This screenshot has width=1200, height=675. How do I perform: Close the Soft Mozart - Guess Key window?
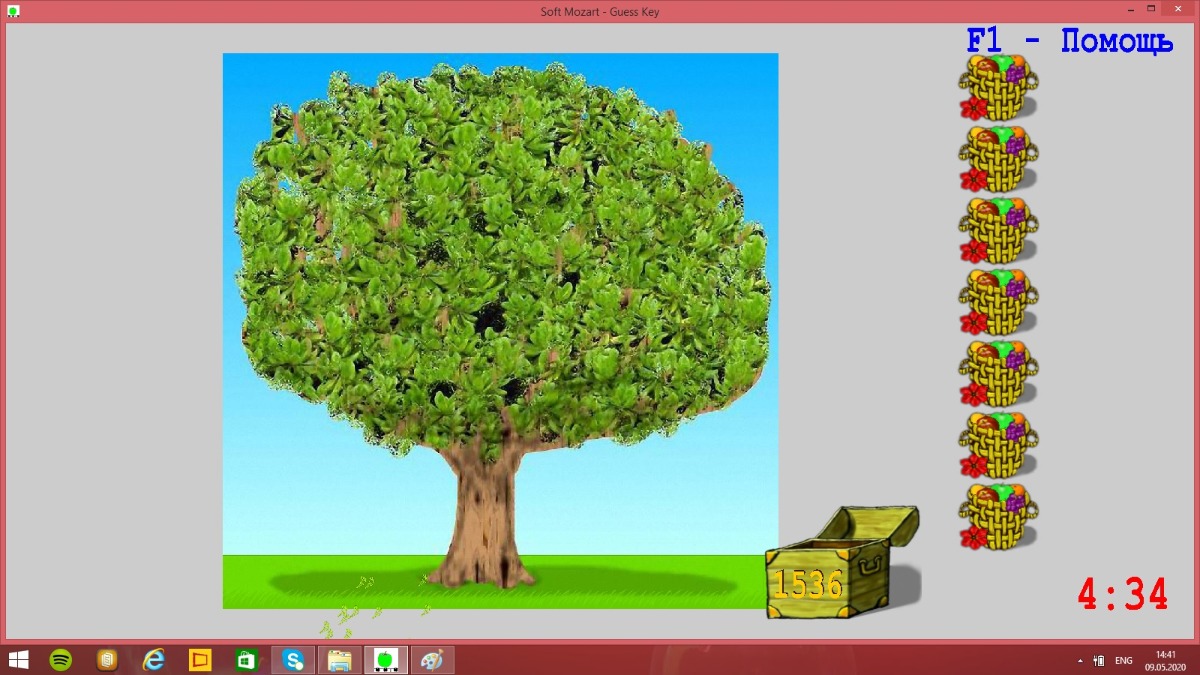(x=1176, y=9)
